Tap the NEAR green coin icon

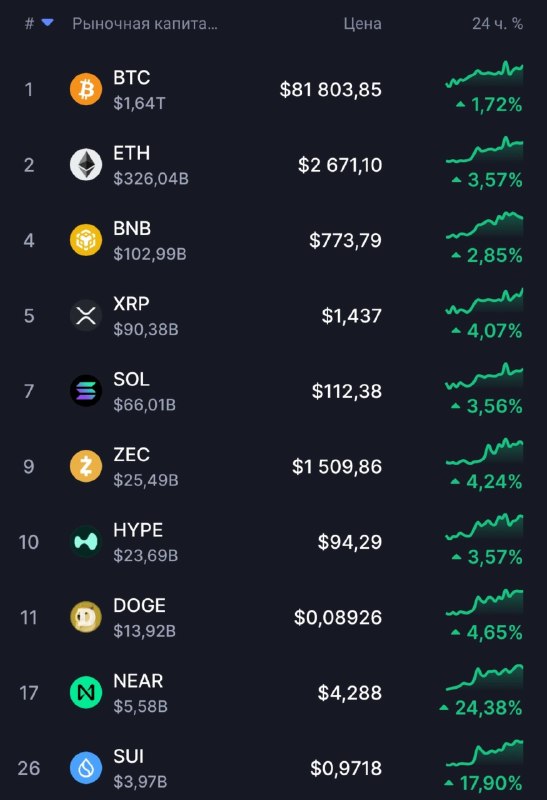click(x=86, y=692)
